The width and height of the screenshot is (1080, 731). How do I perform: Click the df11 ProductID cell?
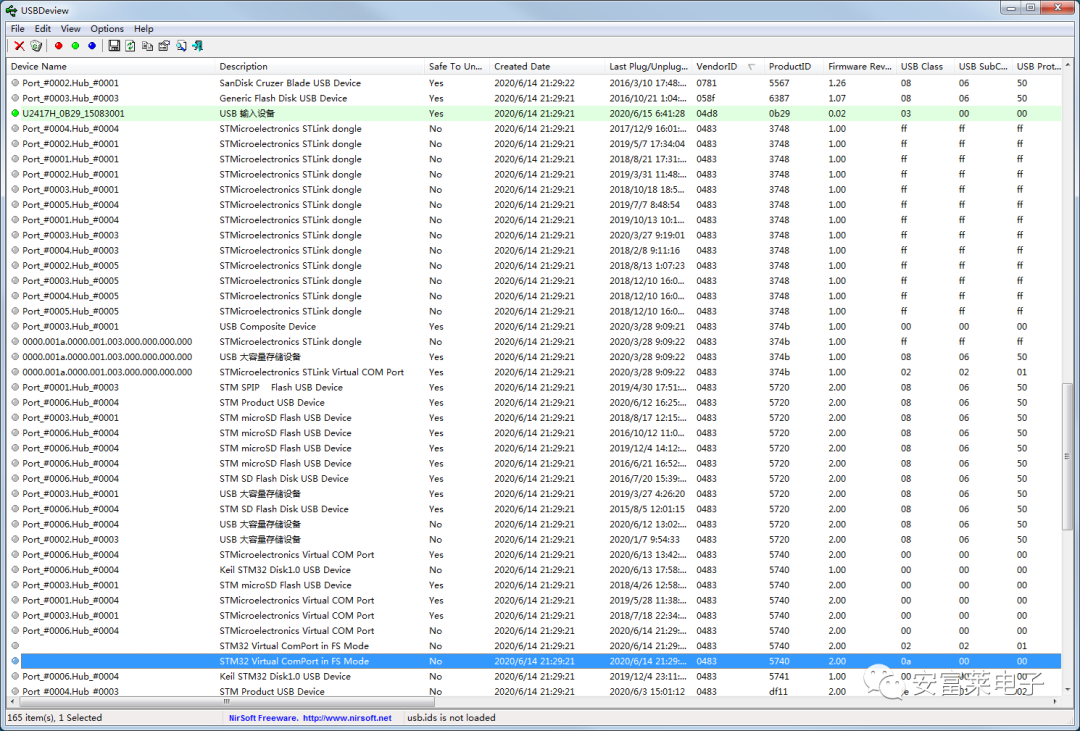[x=778, y=692]
